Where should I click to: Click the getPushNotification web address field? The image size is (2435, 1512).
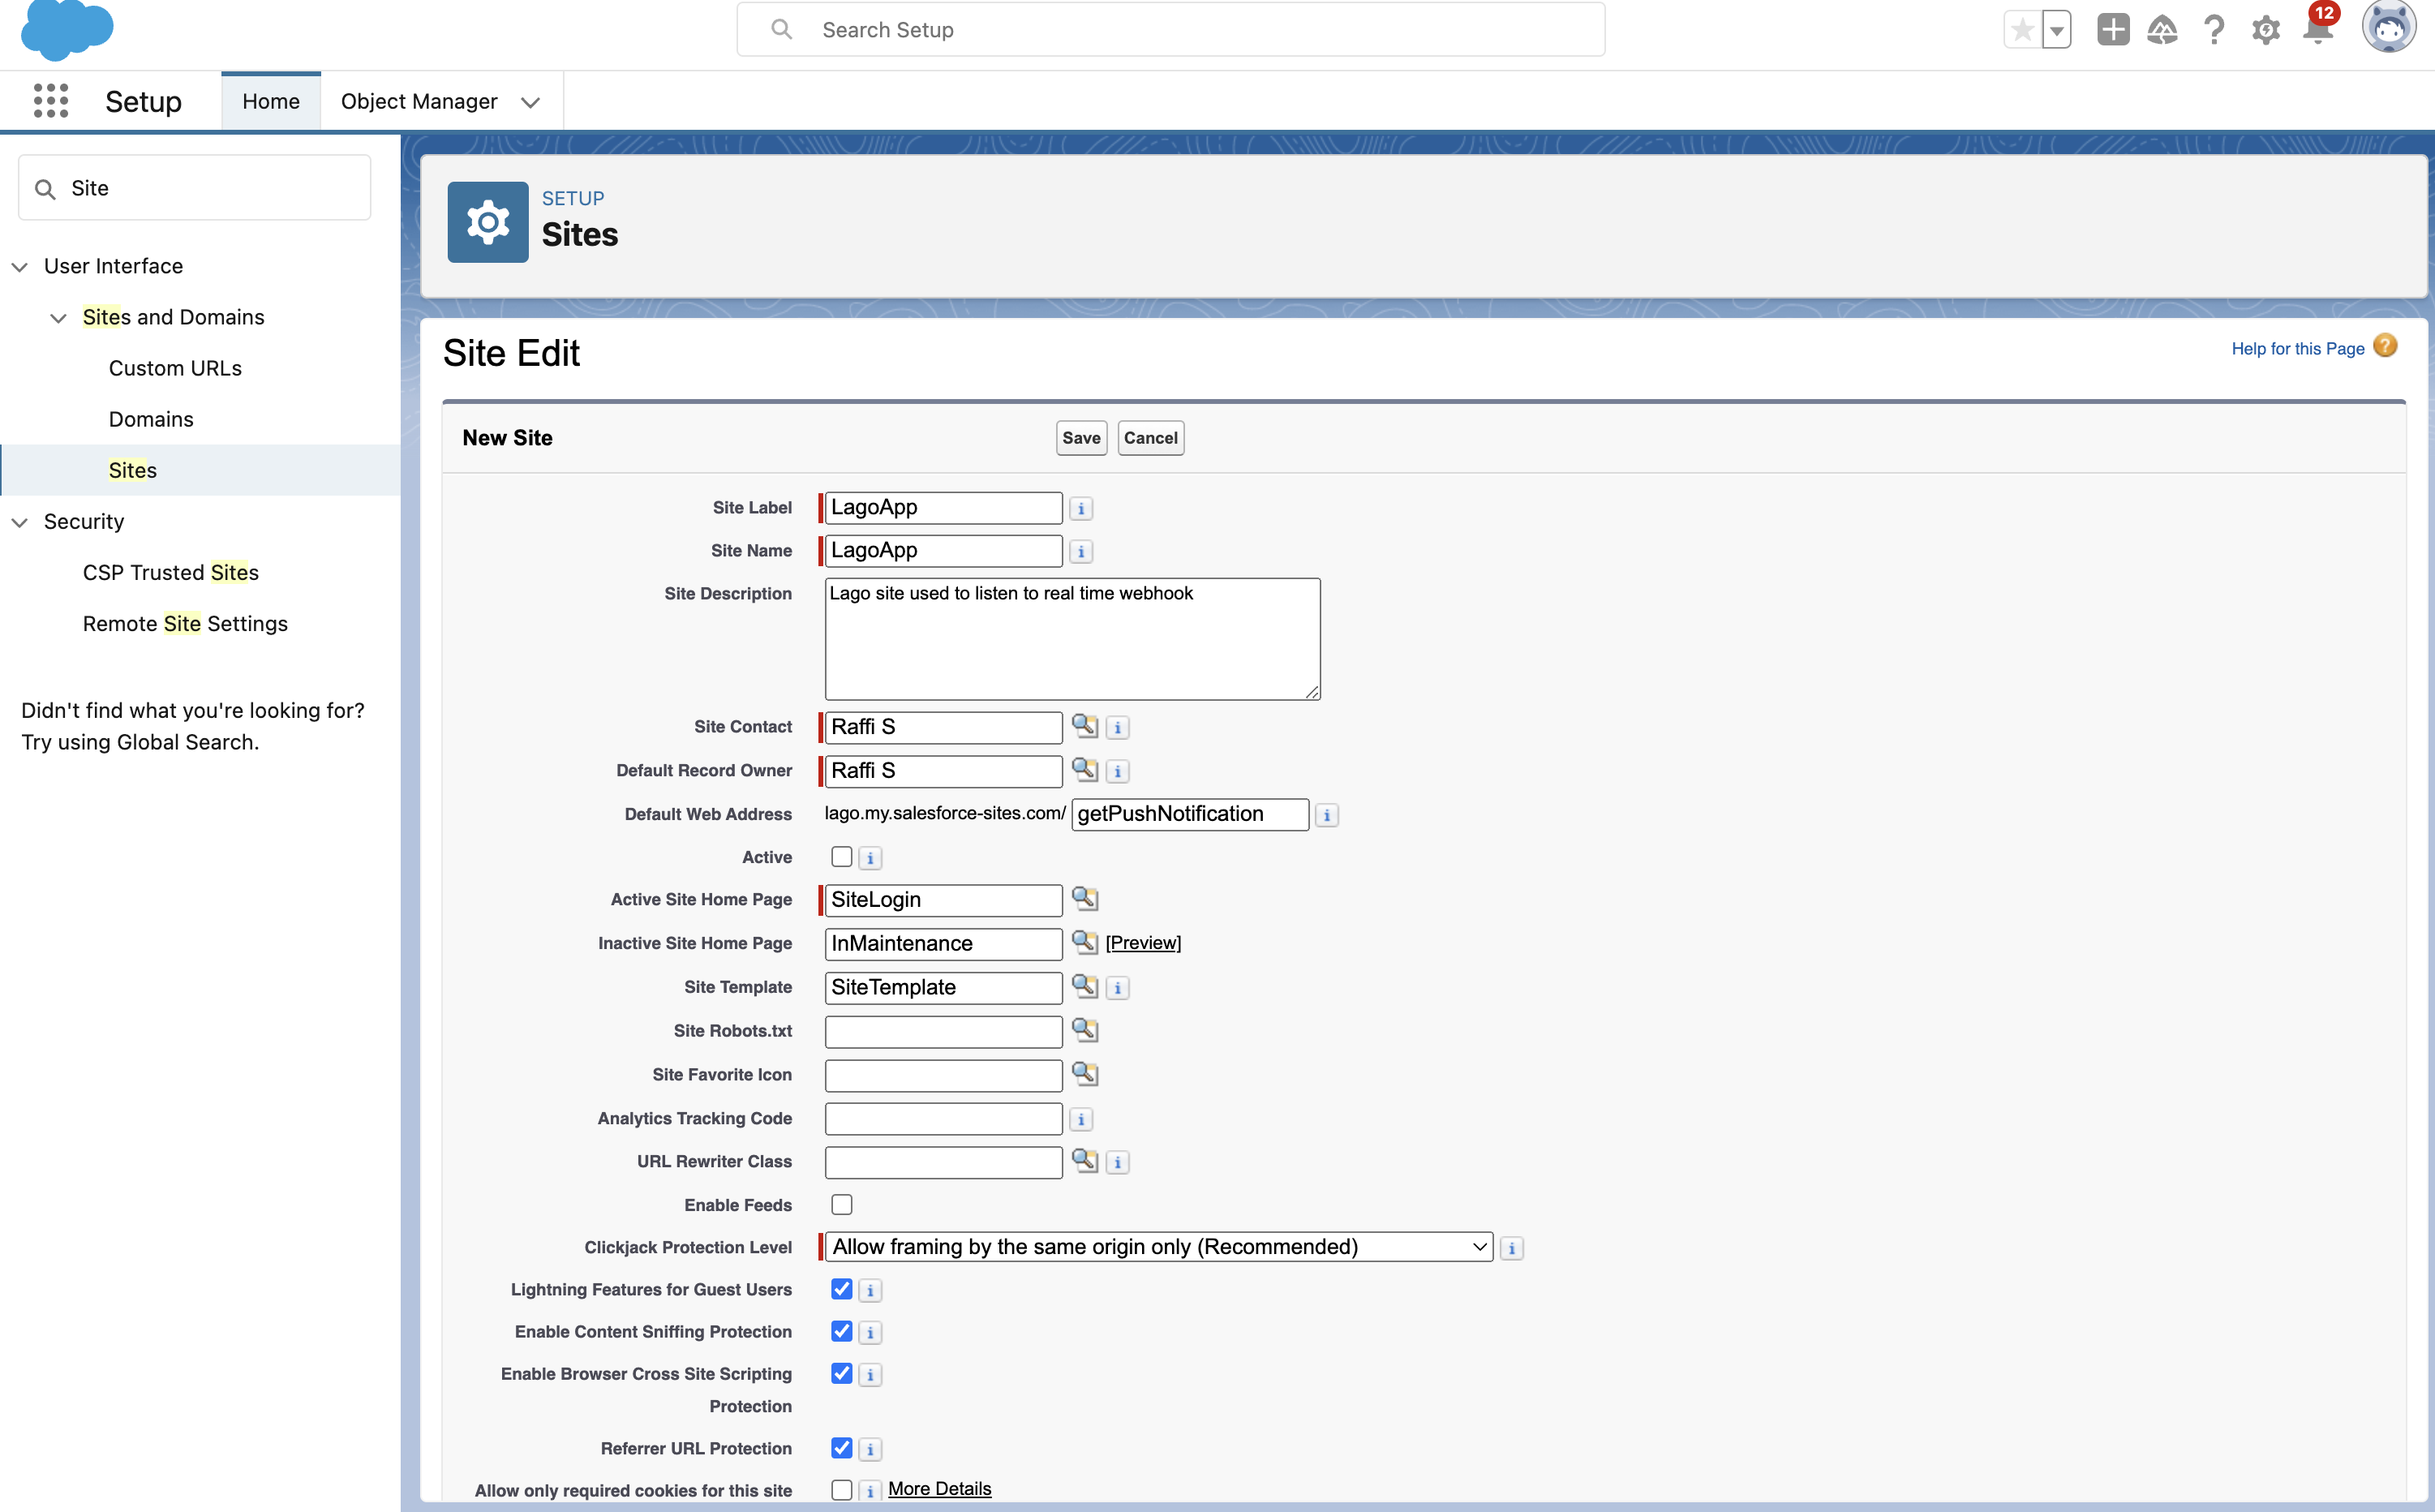click(x=1190, y=814)
